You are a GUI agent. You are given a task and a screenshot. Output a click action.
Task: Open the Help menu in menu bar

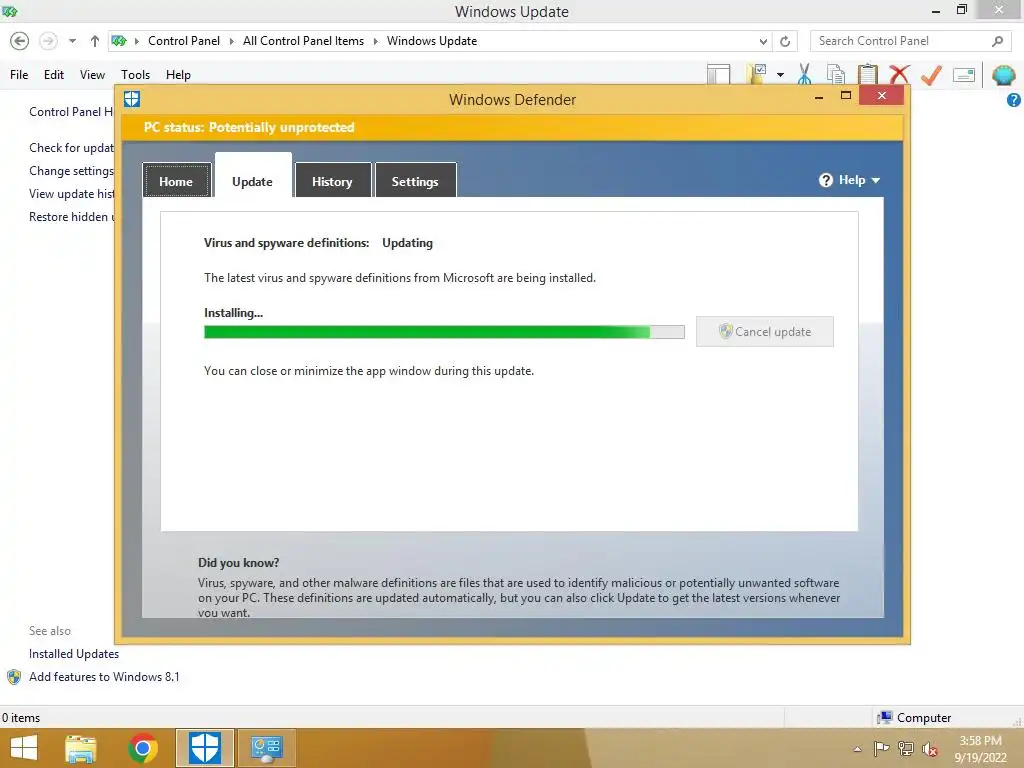[x=178, y=74]
